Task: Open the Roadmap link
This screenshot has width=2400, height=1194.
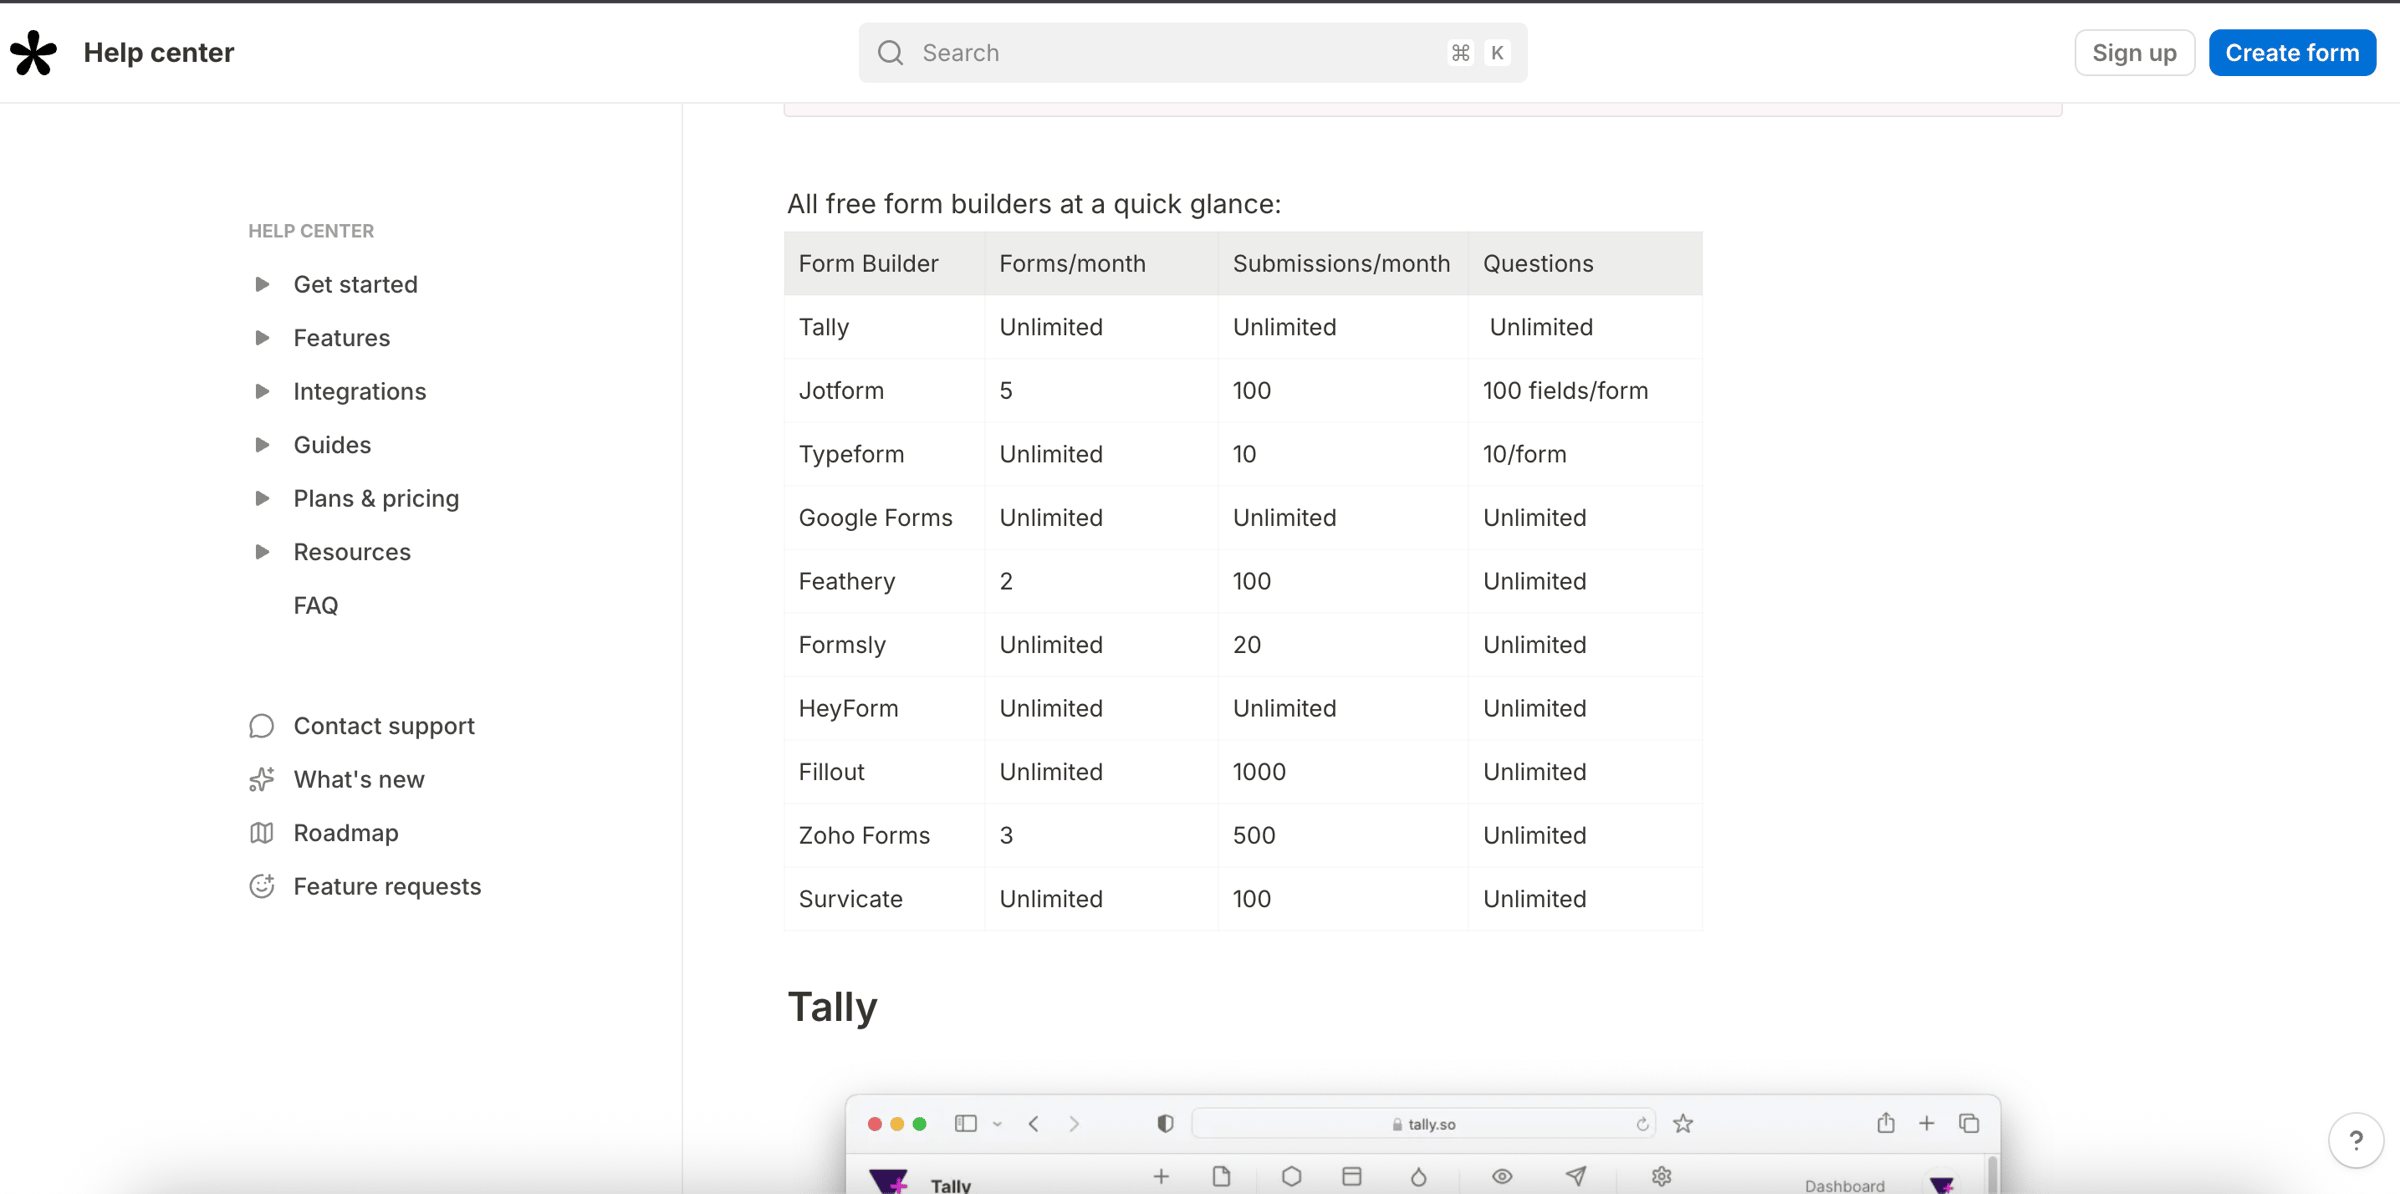Action: point(346,833)
